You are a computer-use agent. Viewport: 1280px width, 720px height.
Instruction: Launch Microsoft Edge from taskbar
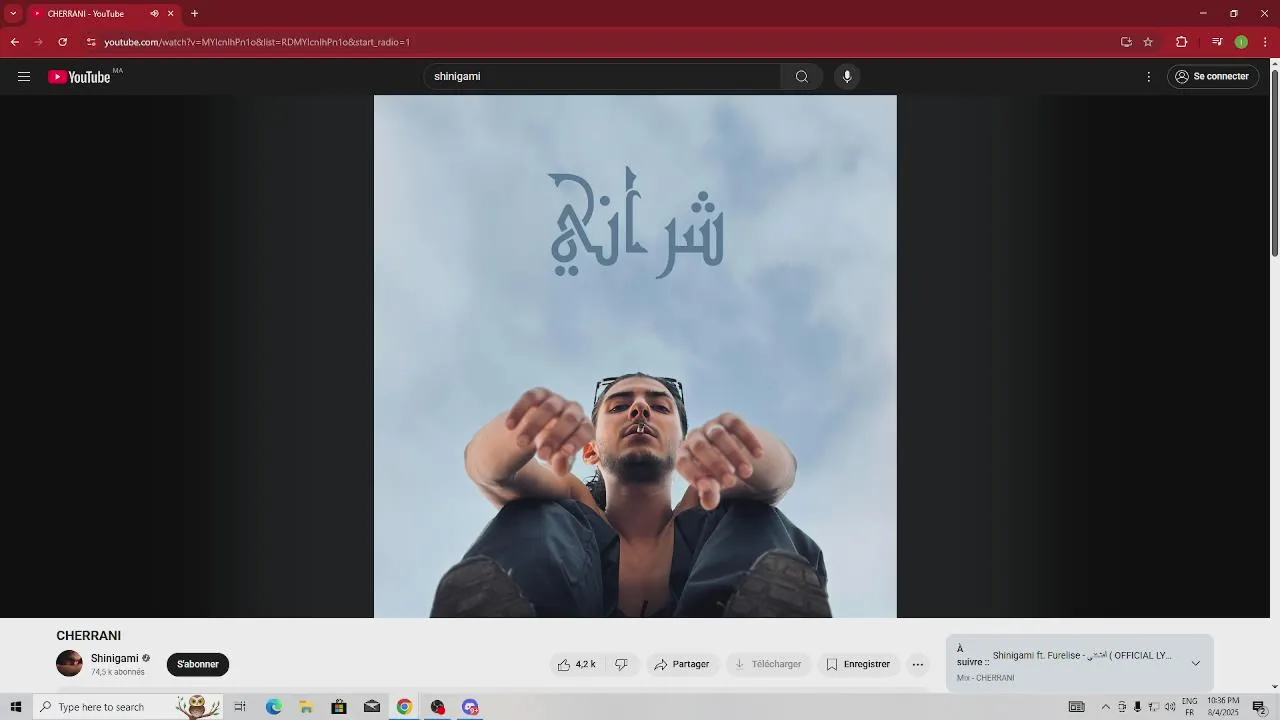click(x=274, y=707)
